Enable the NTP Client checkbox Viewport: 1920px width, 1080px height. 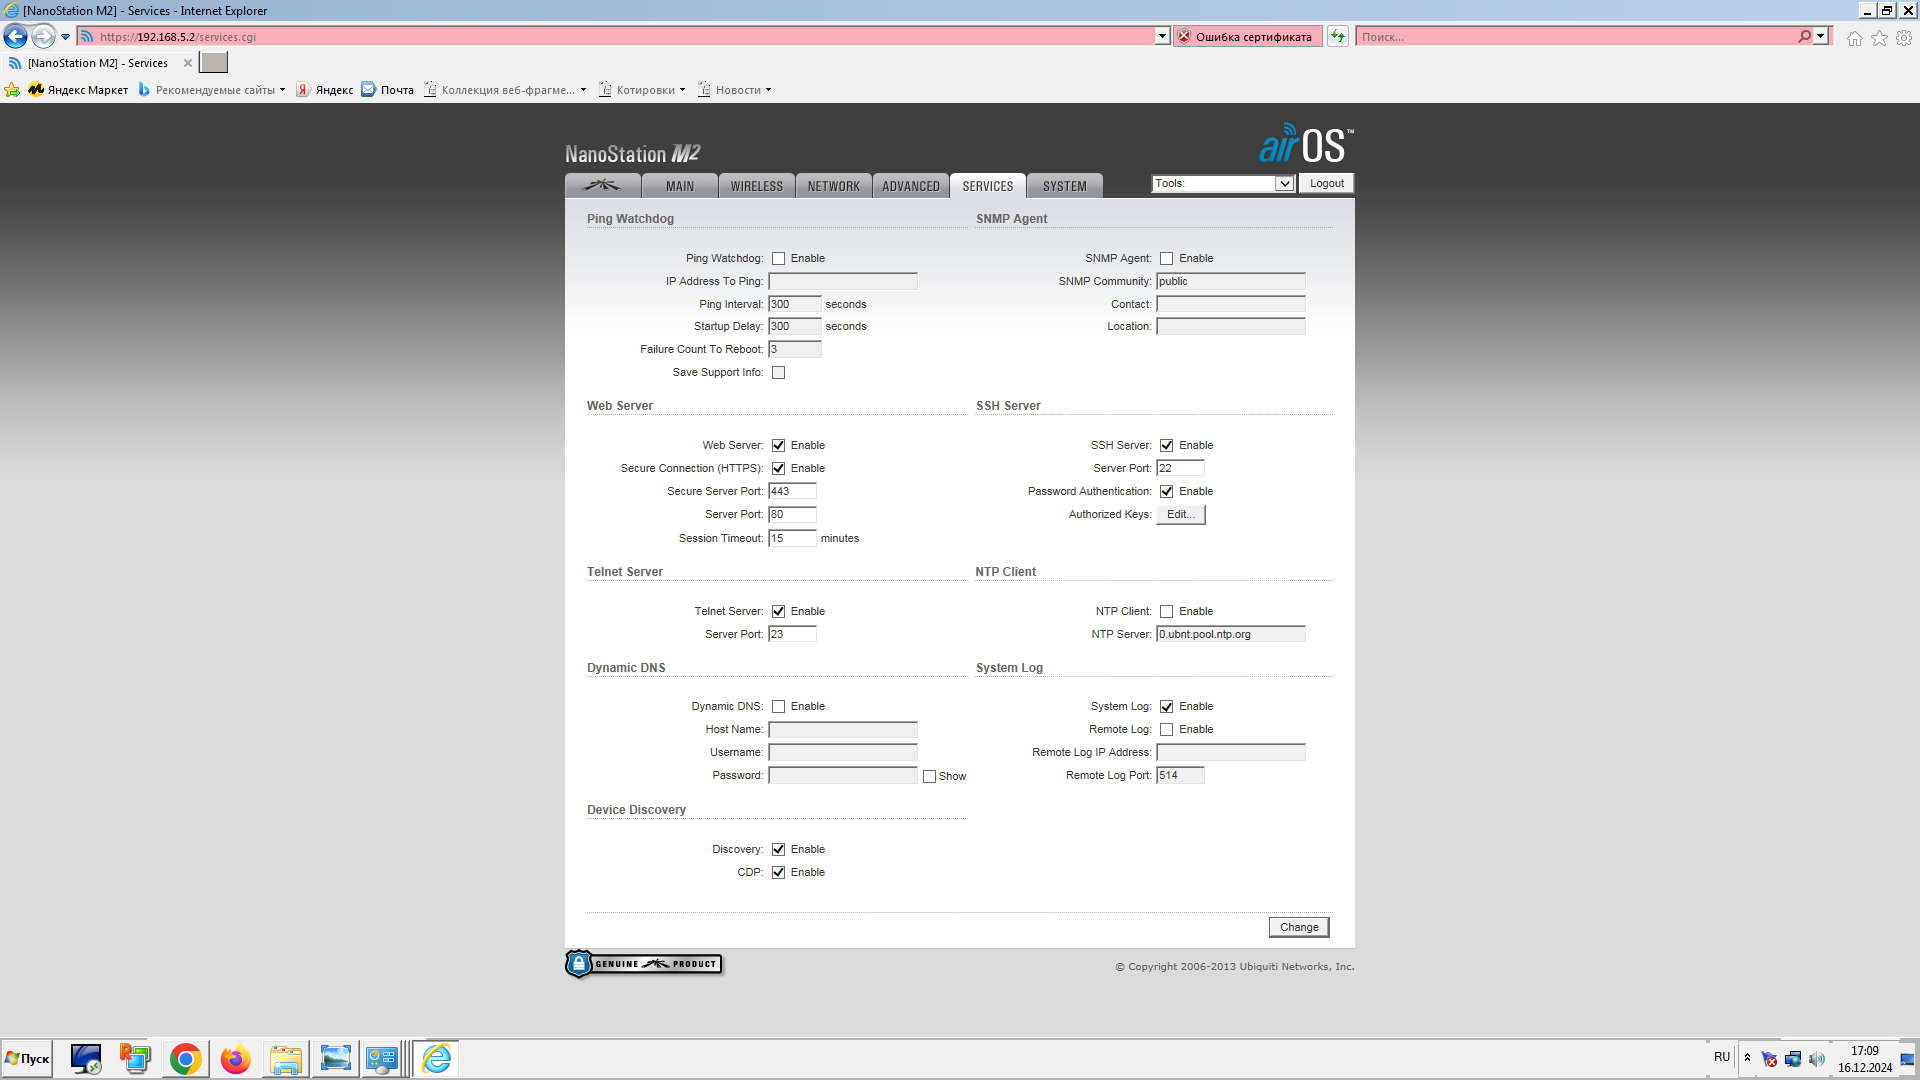1166,612
